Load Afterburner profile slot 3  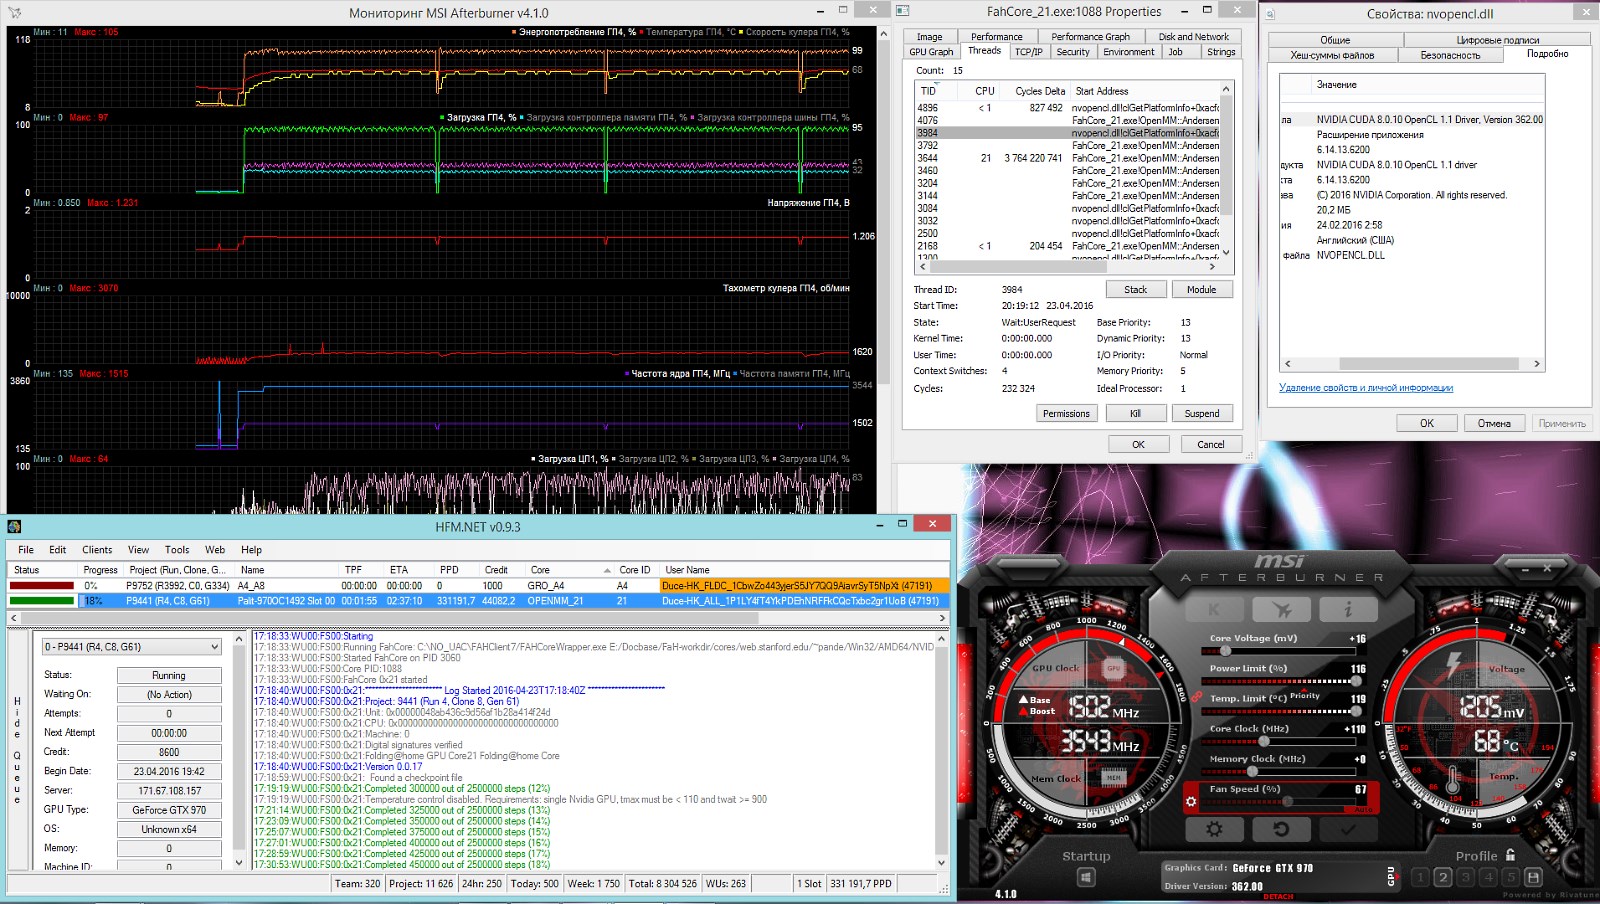pos(1466,877)
